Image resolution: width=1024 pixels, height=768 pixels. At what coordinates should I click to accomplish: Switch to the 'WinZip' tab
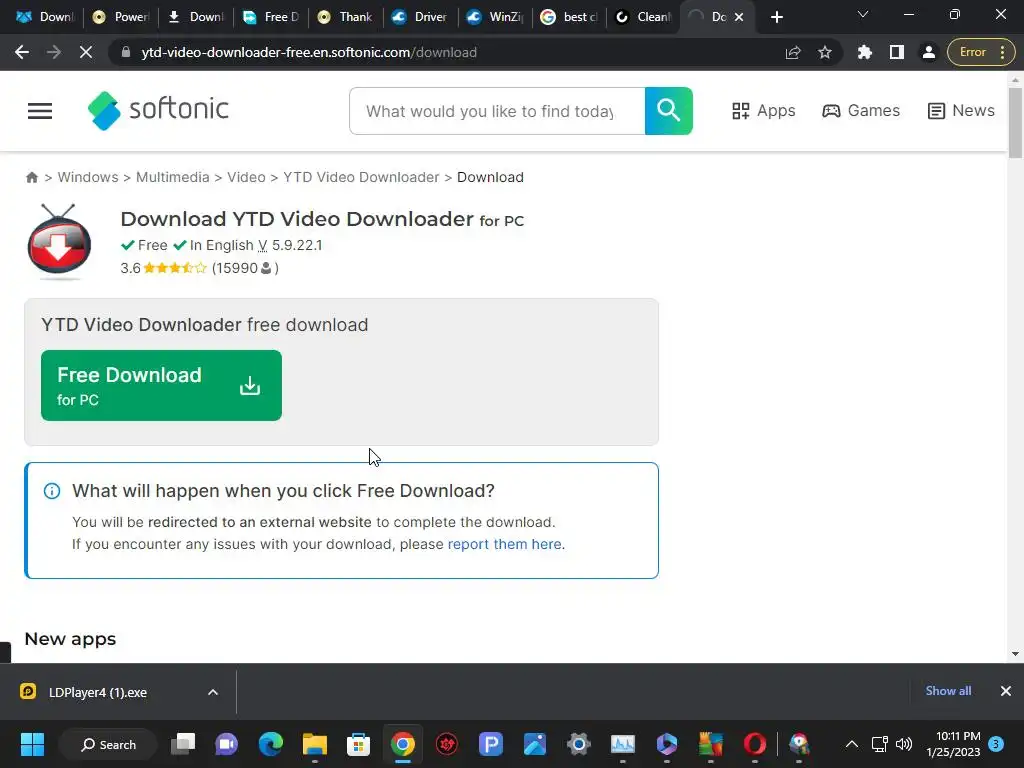tap(496, 17)
